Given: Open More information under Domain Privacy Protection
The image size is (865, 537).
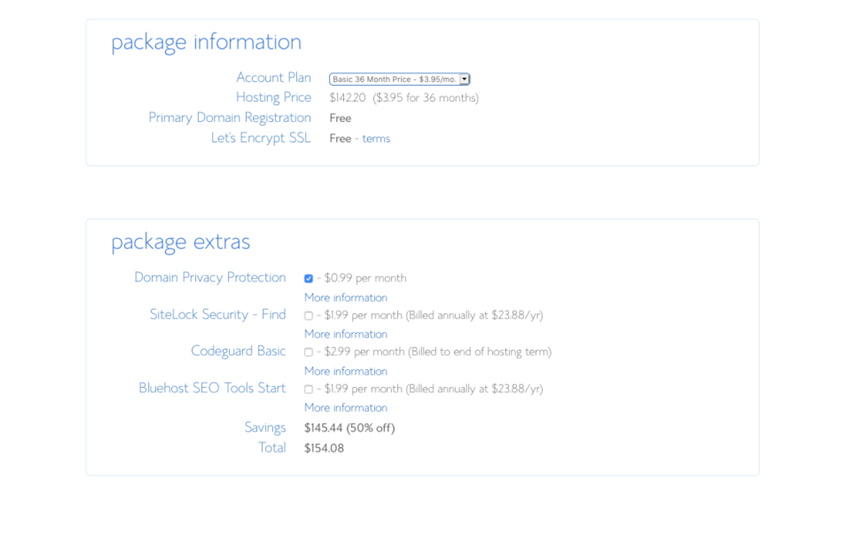Looking at the screenshot, I should (346, 297).
